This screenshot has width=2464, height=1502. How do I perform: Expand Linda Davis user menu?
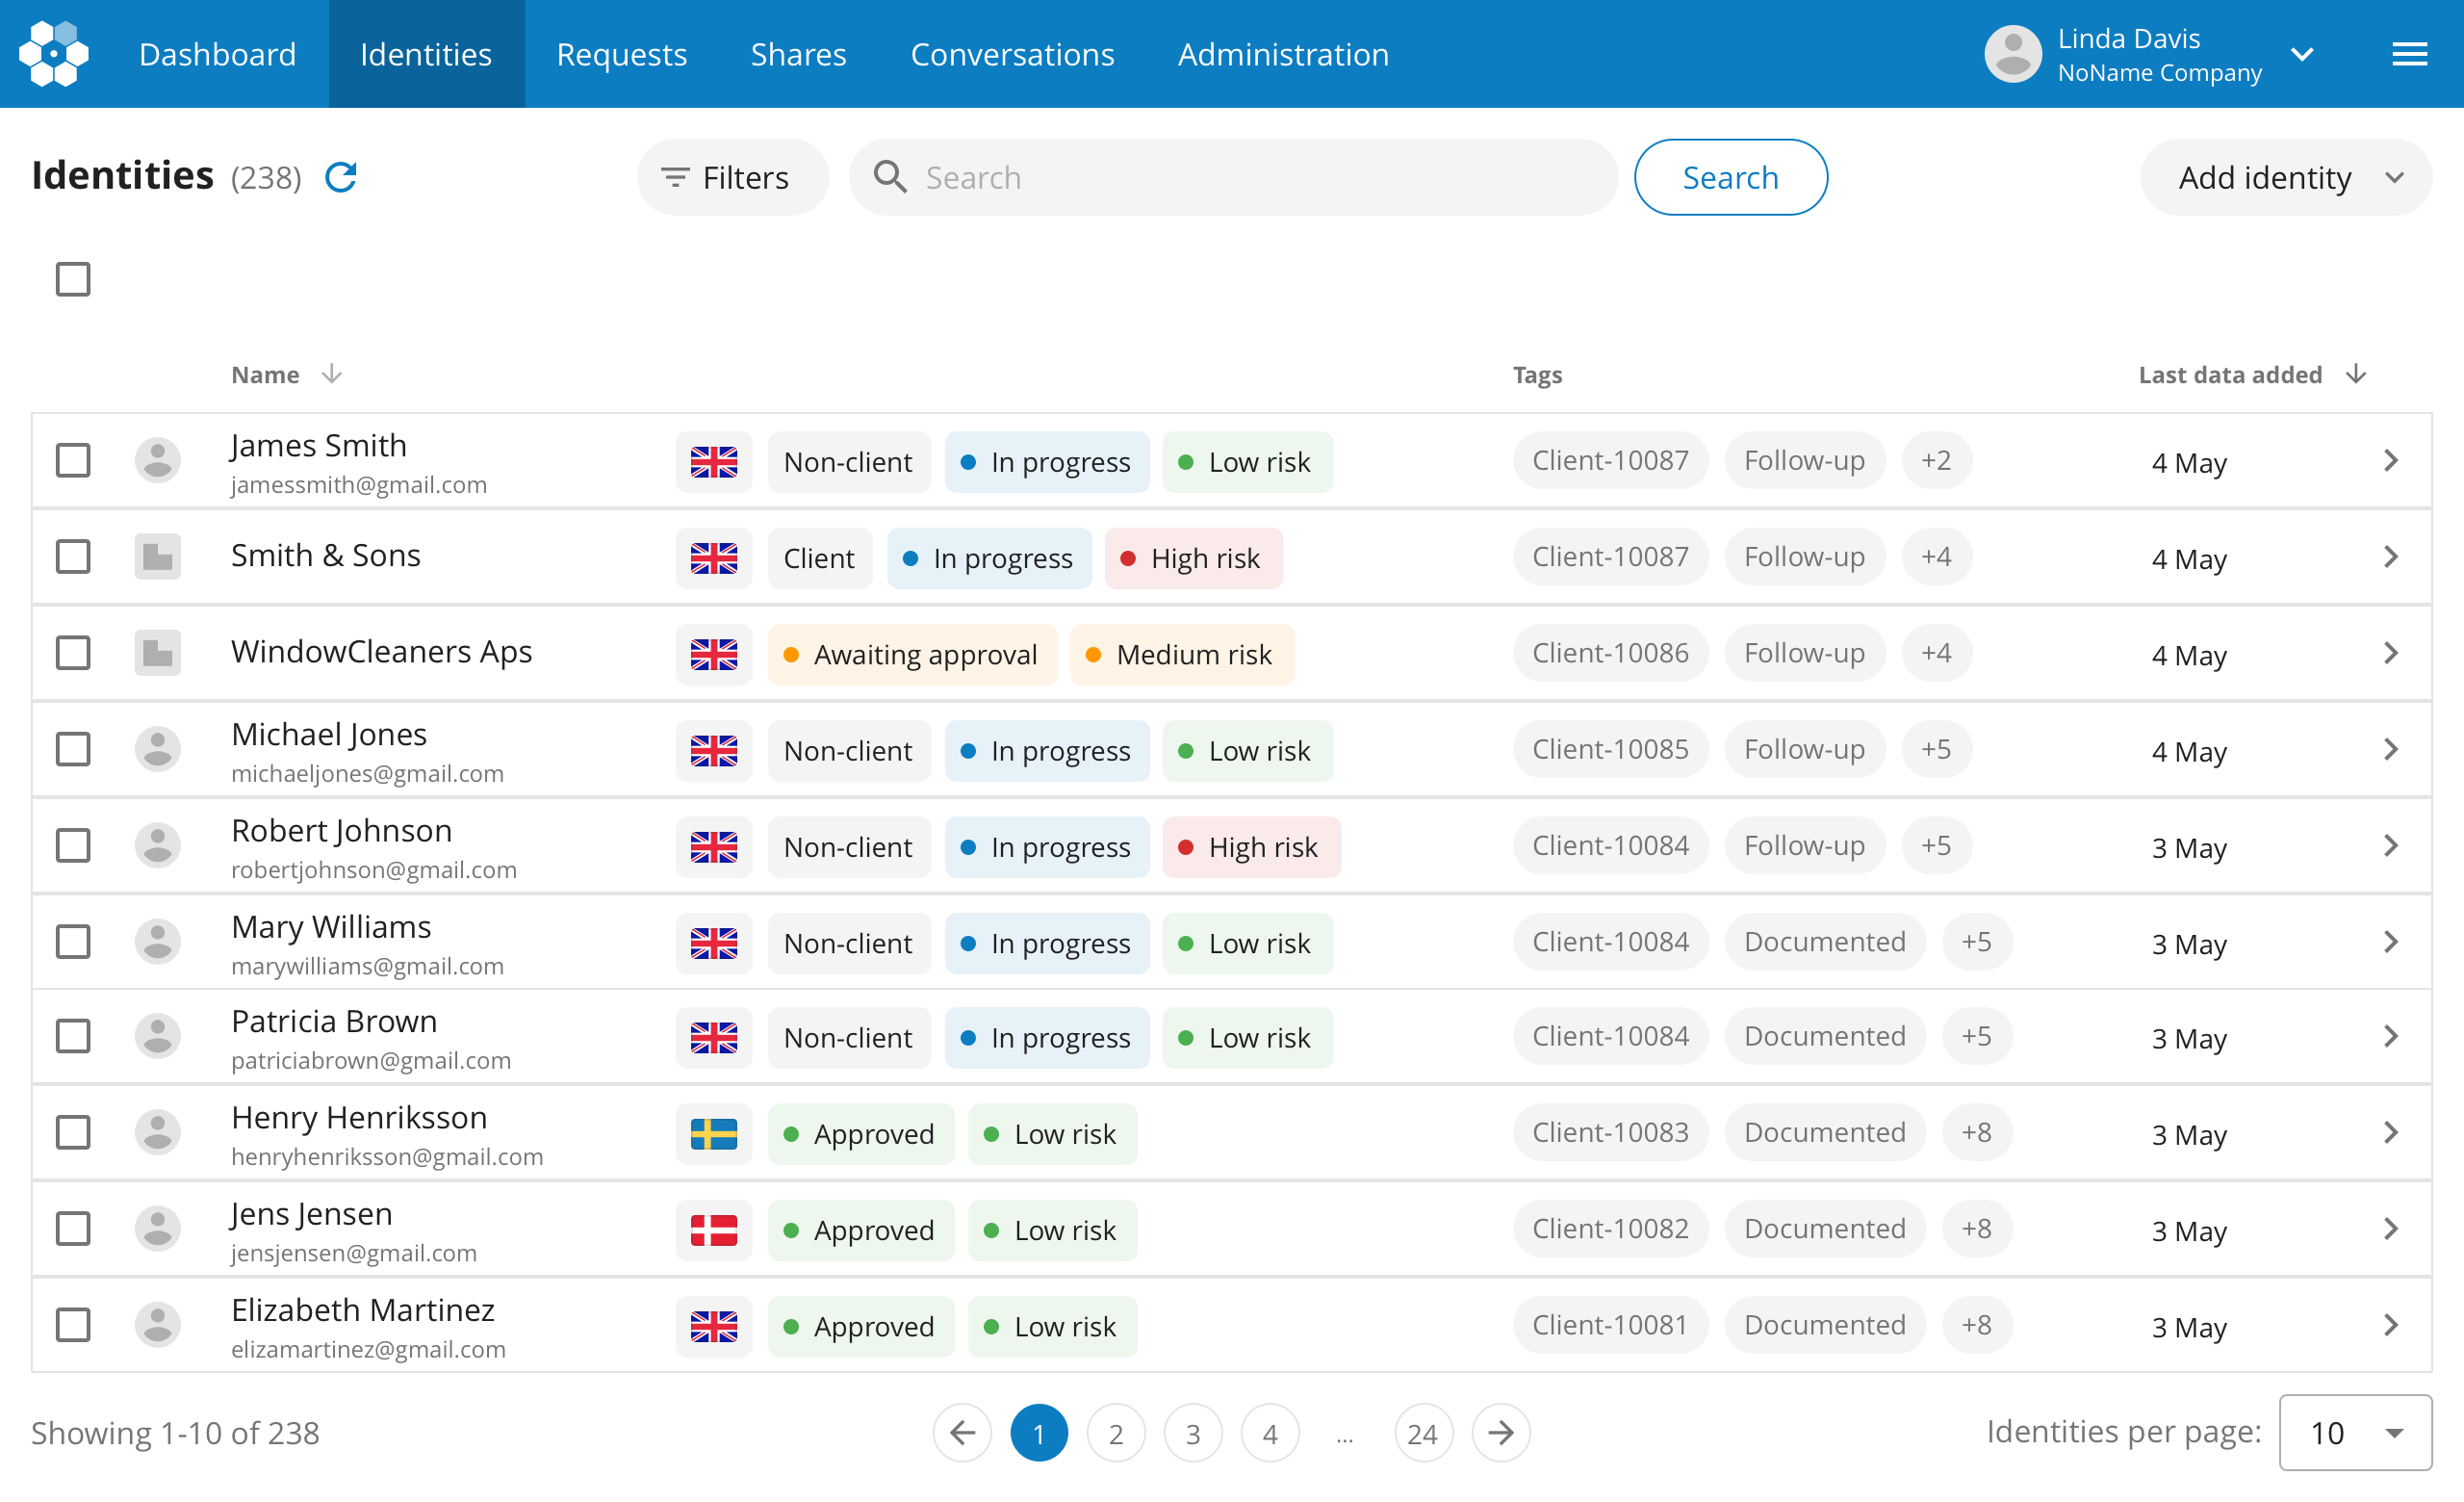[x=2302, y=54]
